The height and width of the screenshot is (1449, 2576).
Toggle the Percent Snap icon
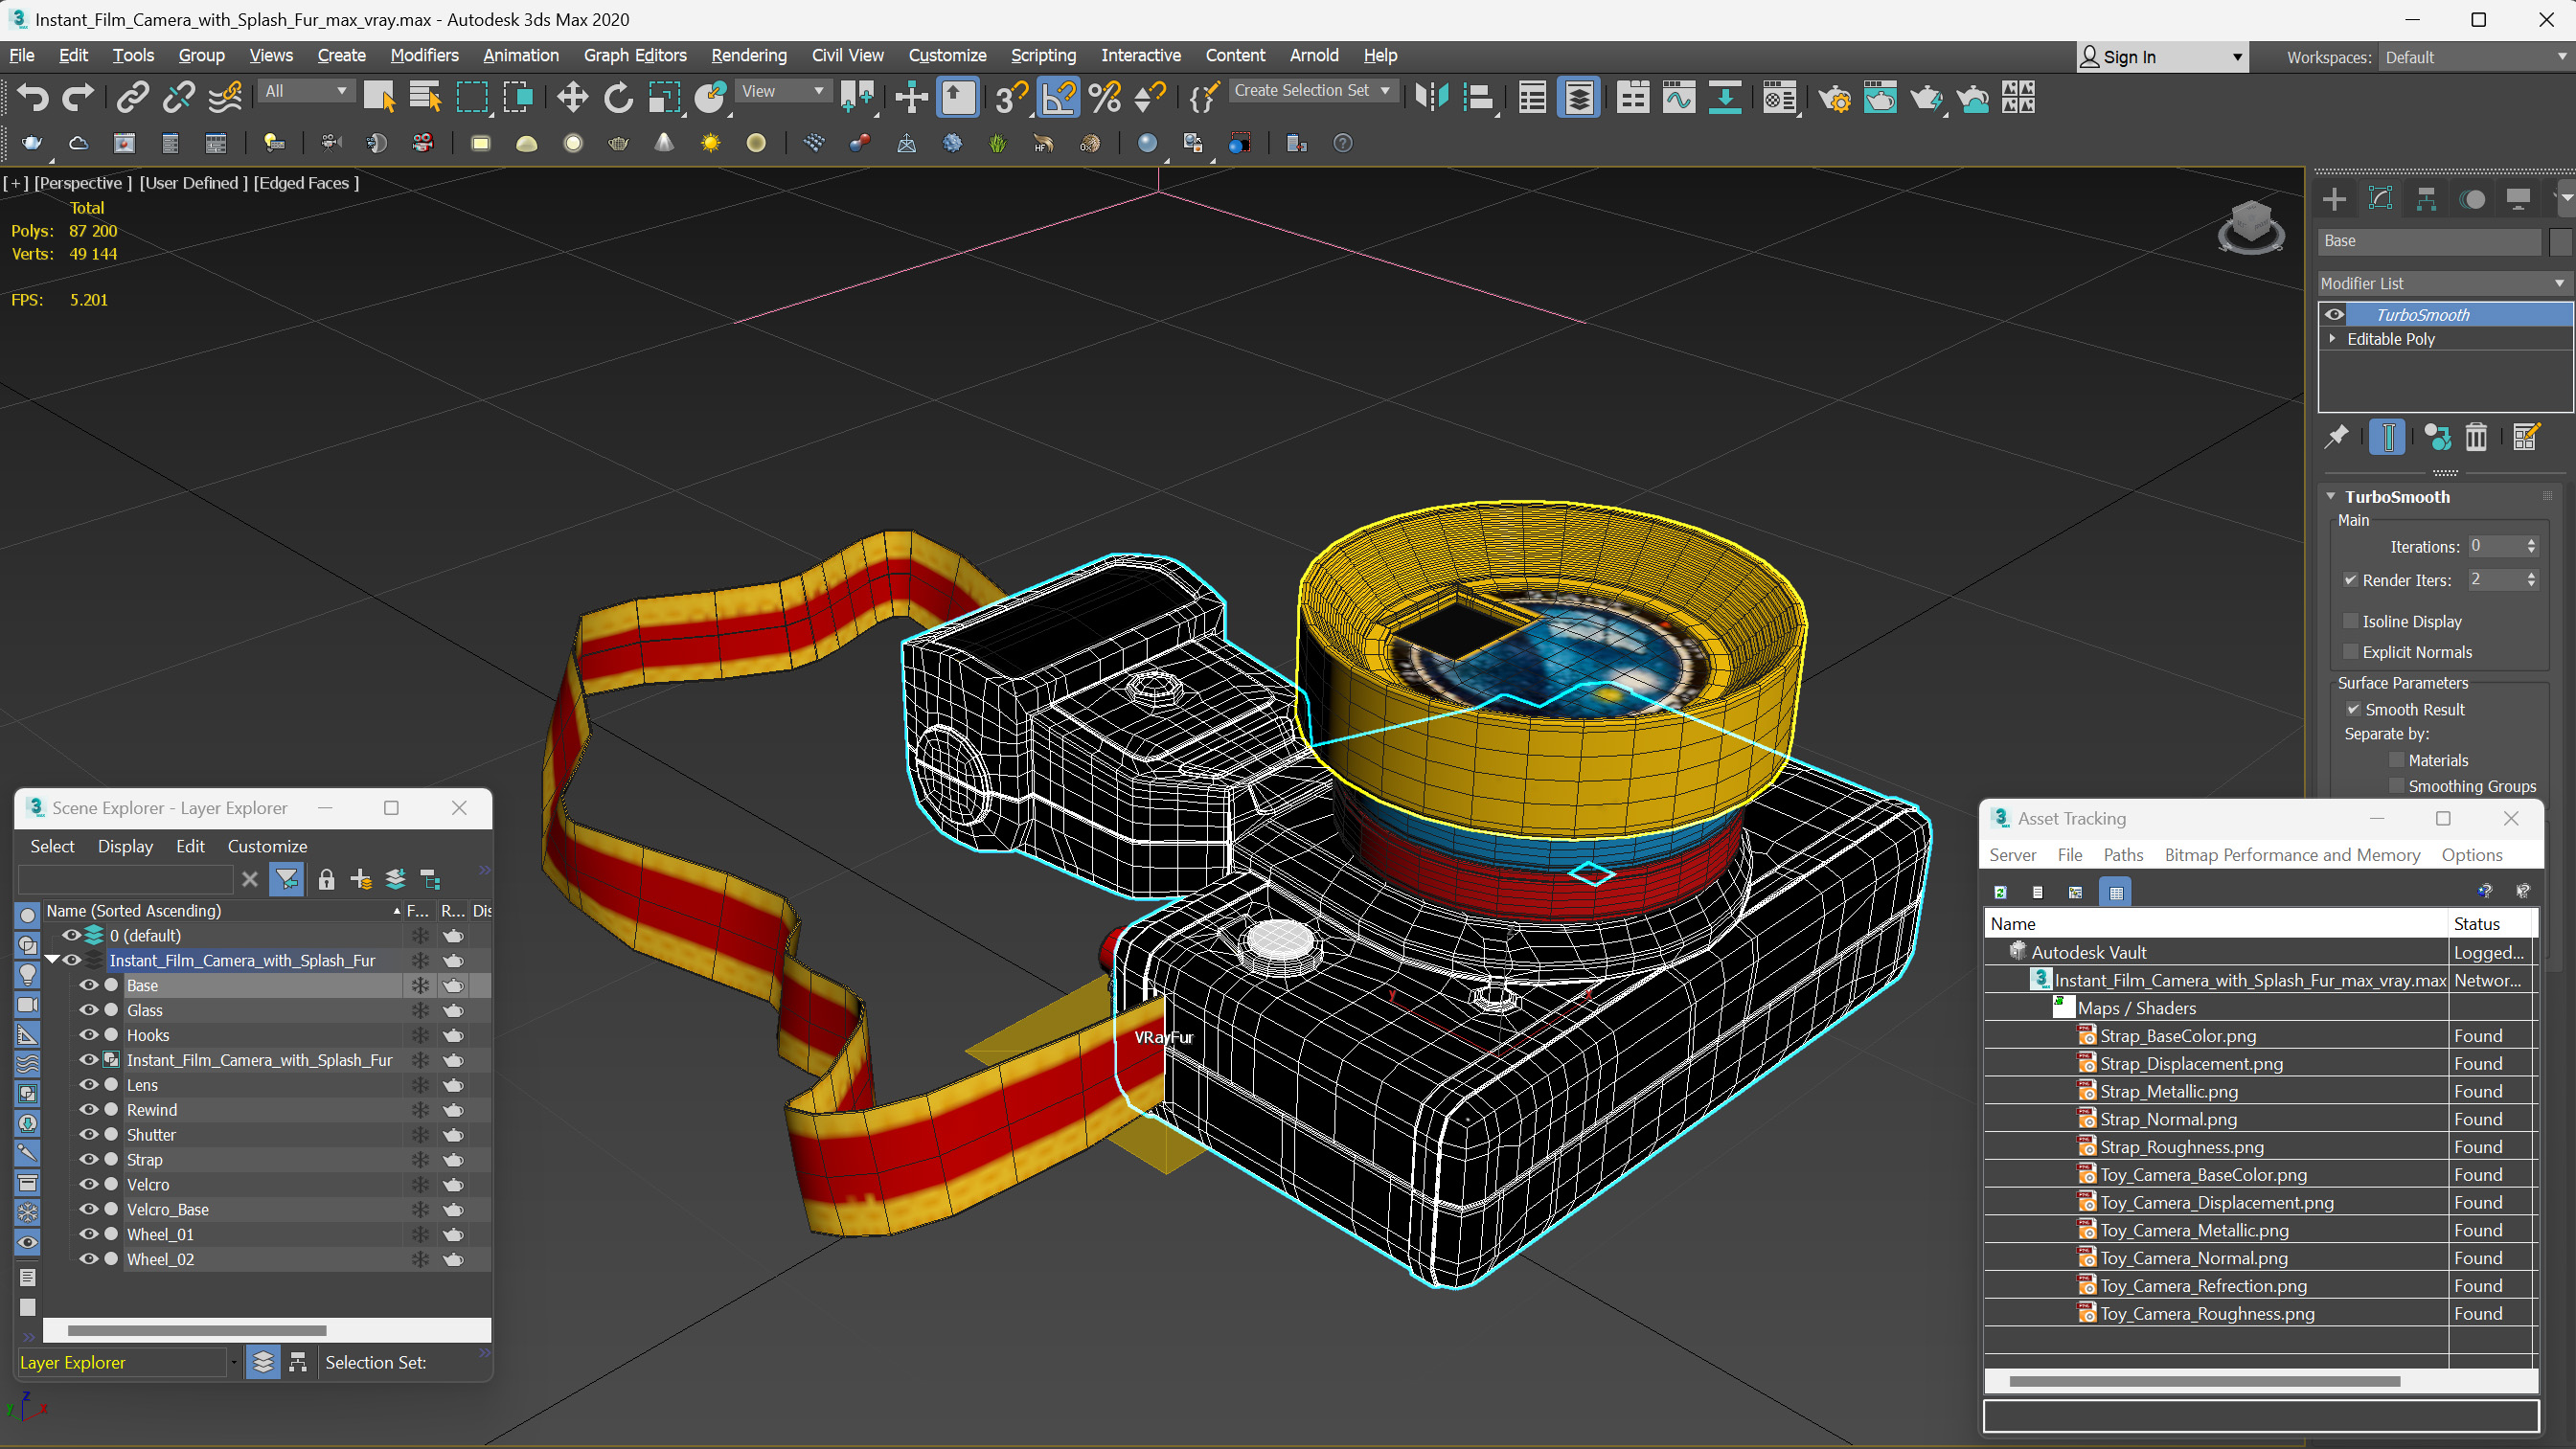pos(1104,97)
